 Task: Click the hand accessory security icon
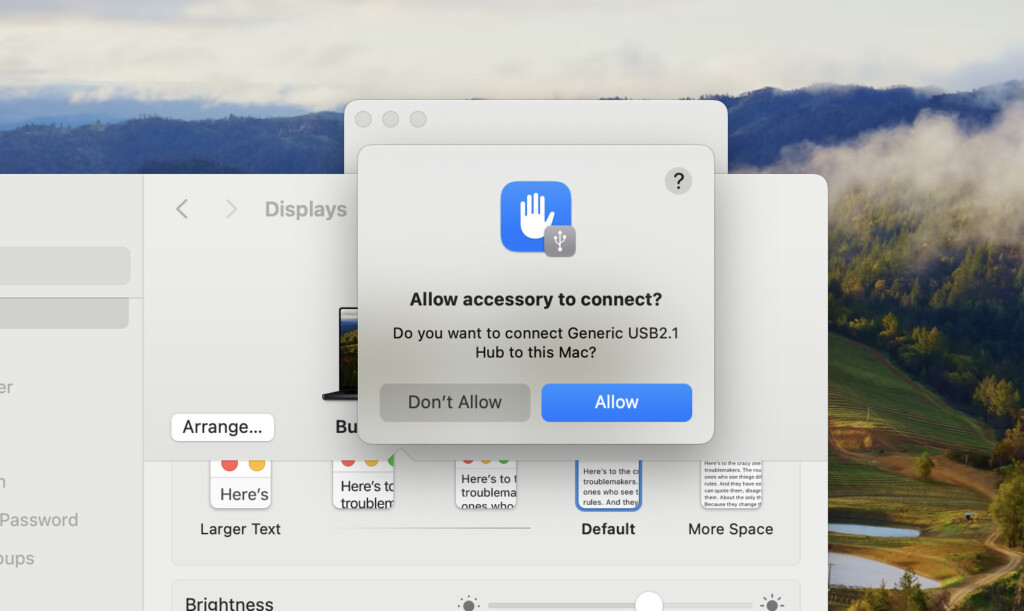(536, 217)
